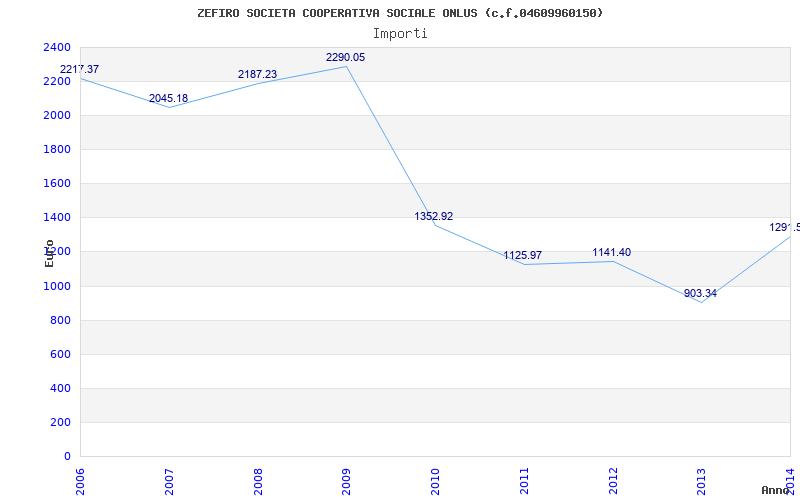The width and height of the screenshot is (800, 500).
Task: Click the 1800 y-axis tick label
Action: click(x=57, y=149)
